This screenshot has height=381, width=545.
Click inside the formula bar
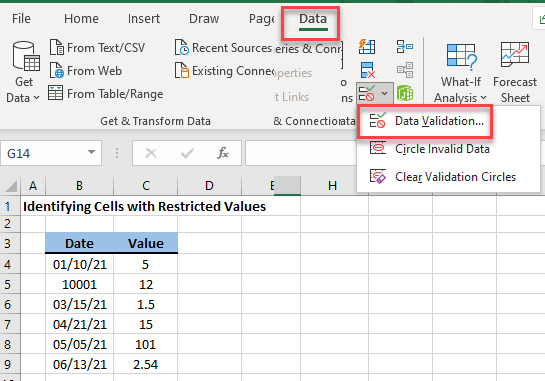301,153
